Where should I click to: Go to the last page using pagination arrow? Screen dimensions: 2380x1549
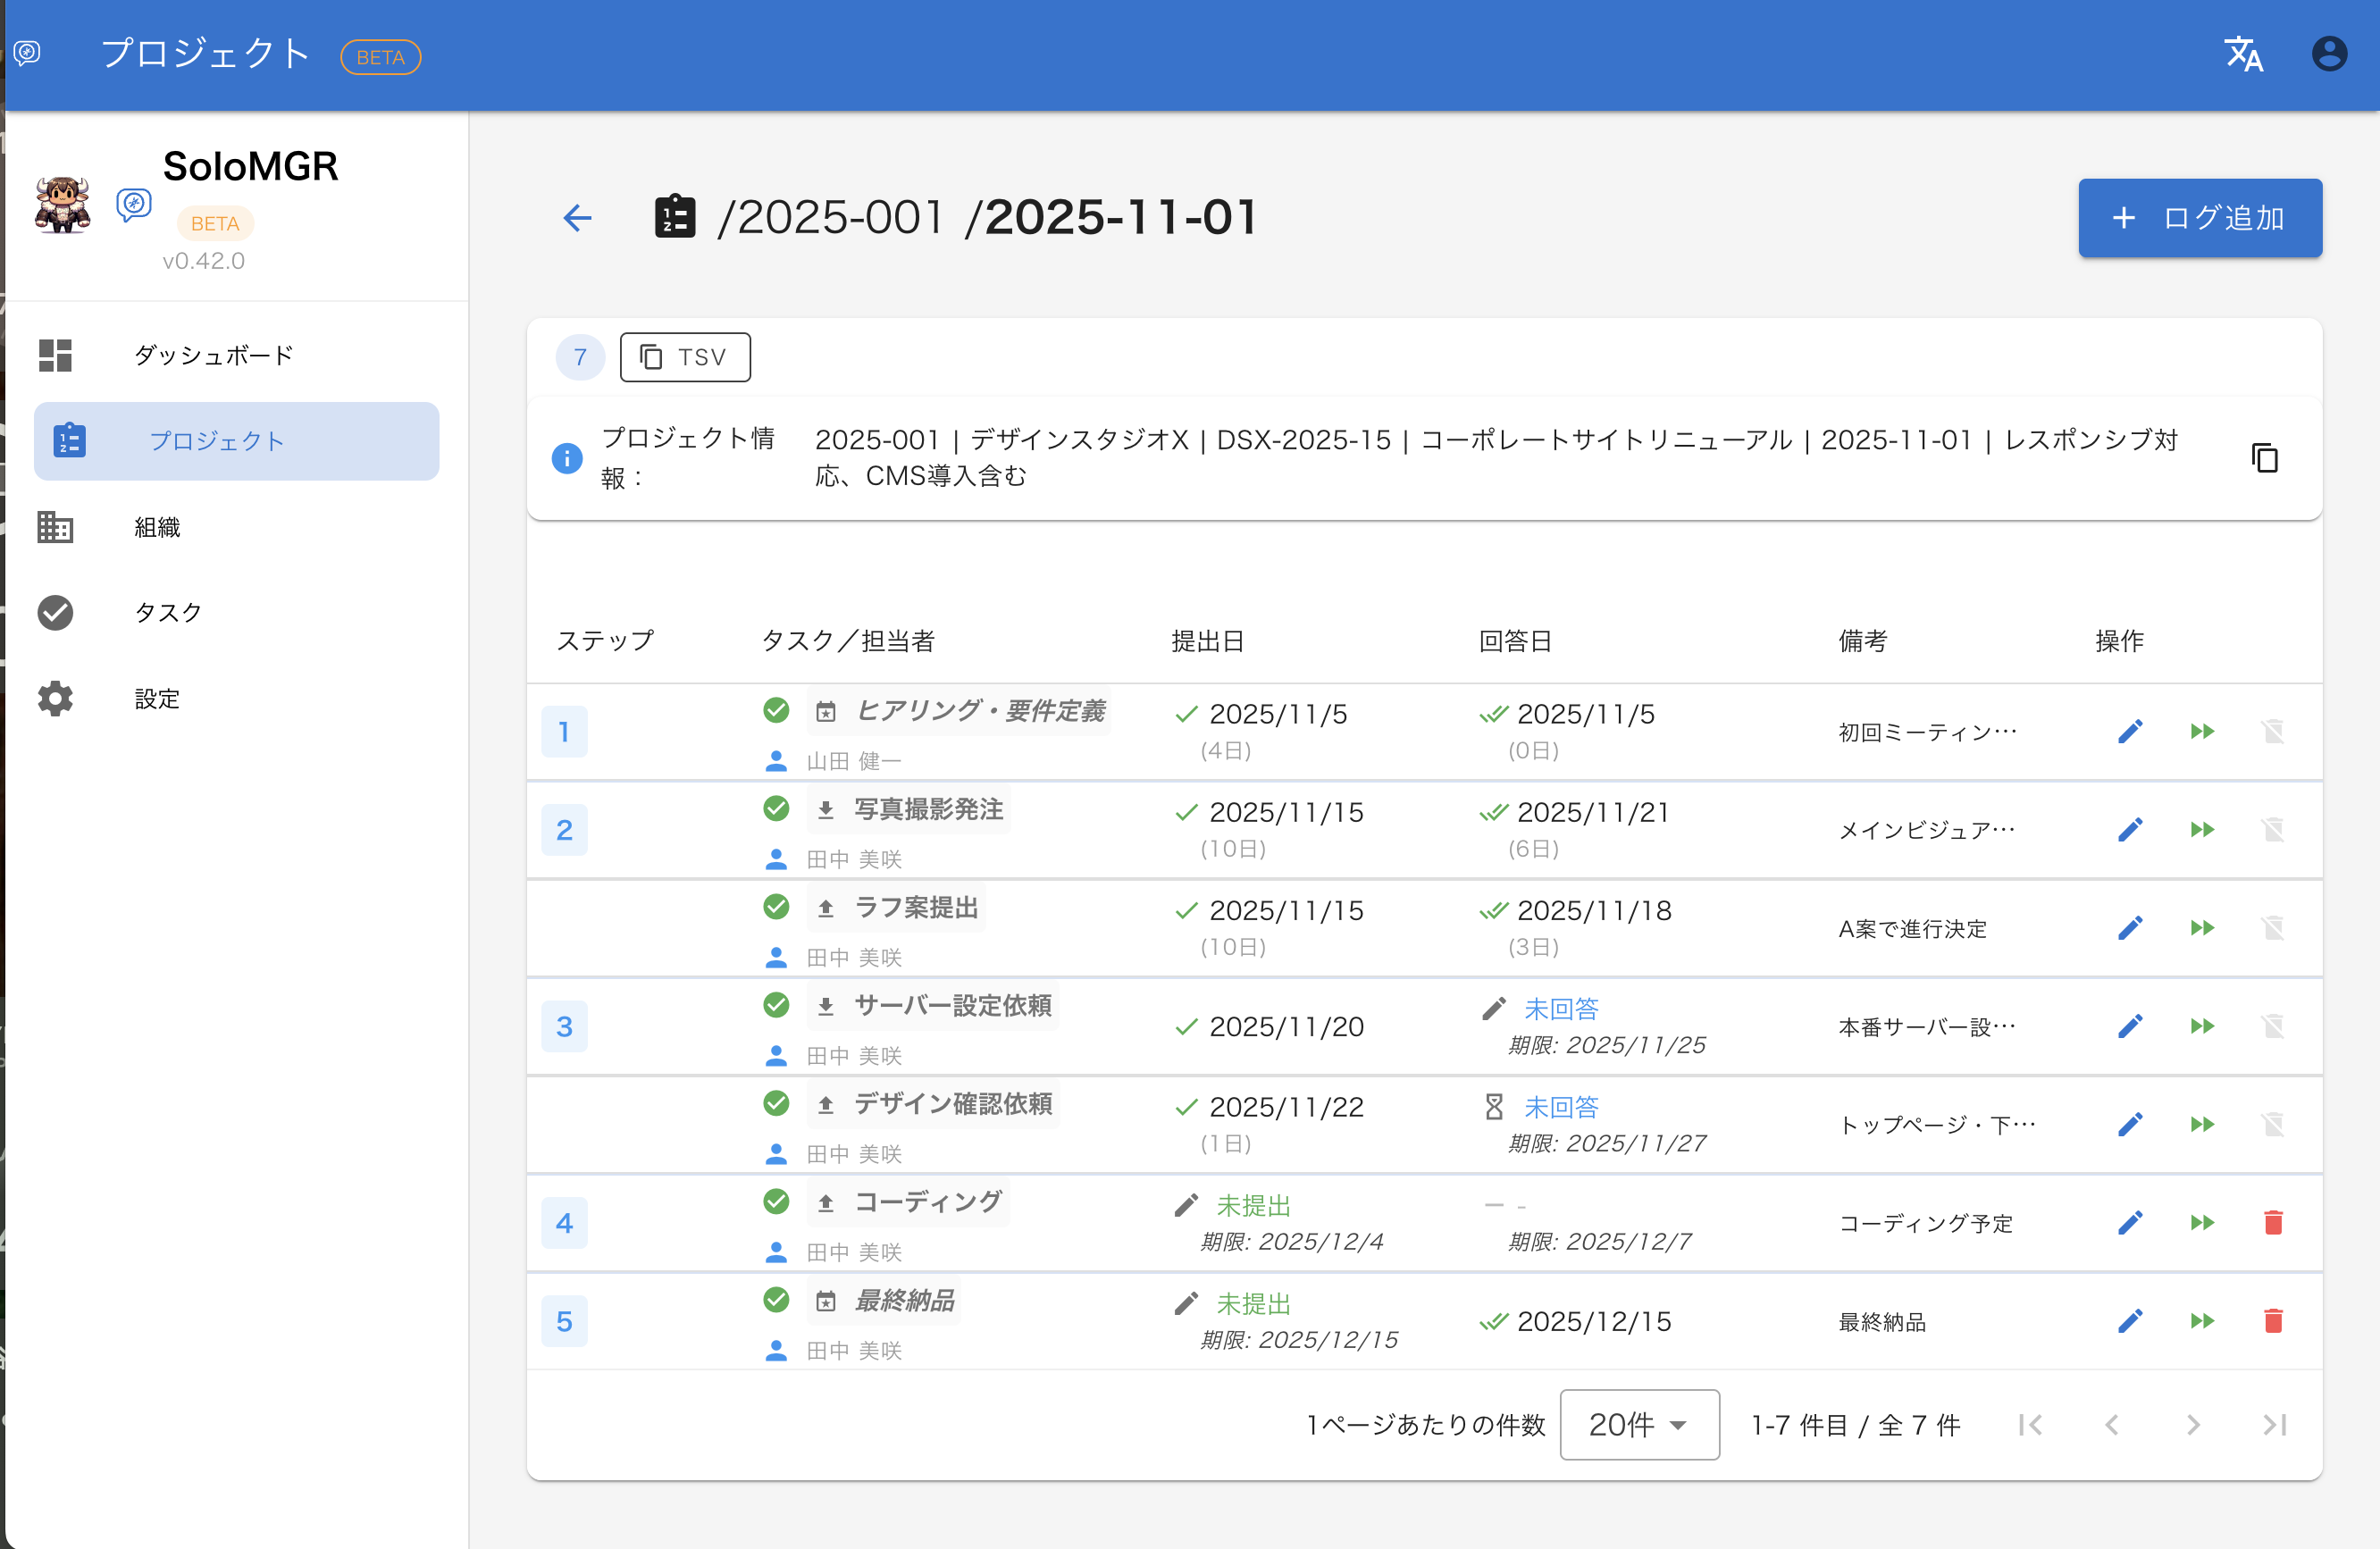[x=2274, y=1425]
